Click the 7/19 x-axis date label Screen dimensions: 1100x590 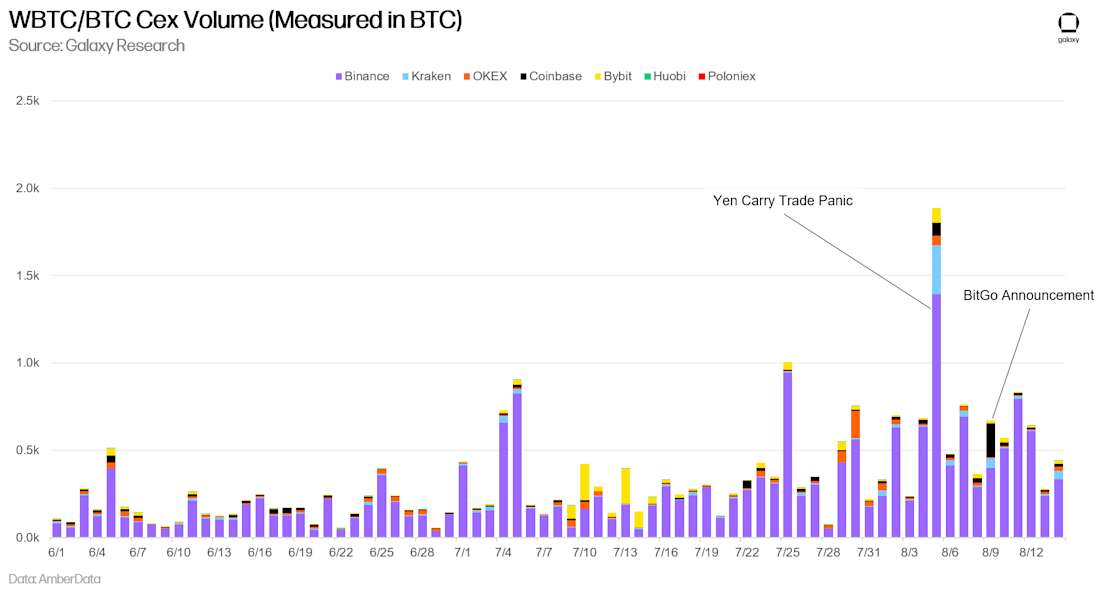706,552
